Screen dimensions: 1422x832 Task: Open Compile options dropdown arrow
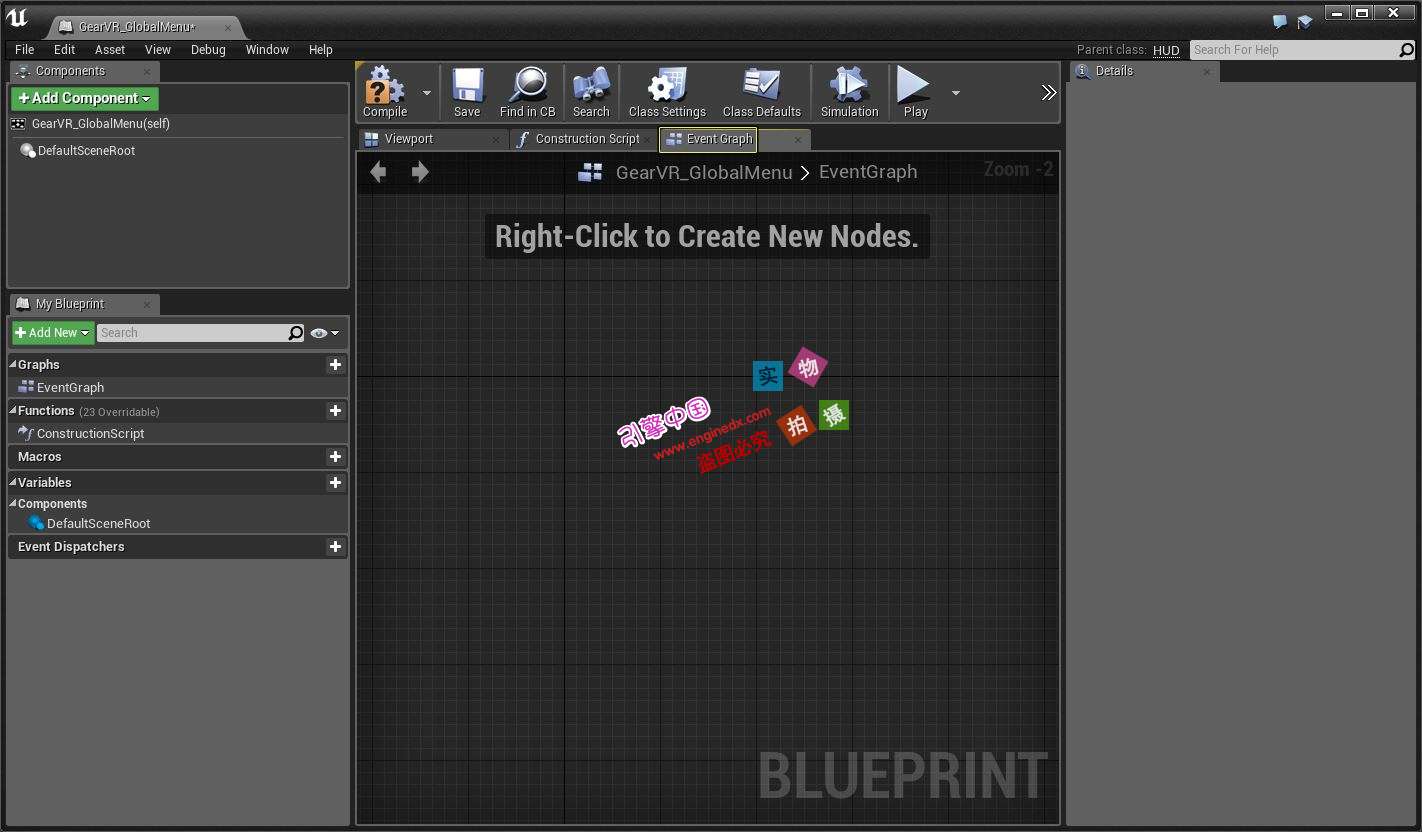427,93
